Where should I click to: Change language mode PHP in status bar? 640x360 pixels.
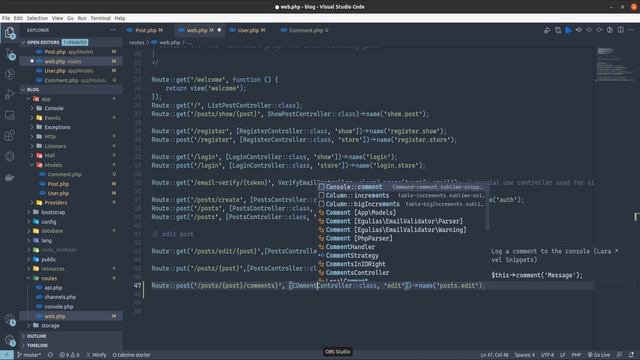click(576, 355)
